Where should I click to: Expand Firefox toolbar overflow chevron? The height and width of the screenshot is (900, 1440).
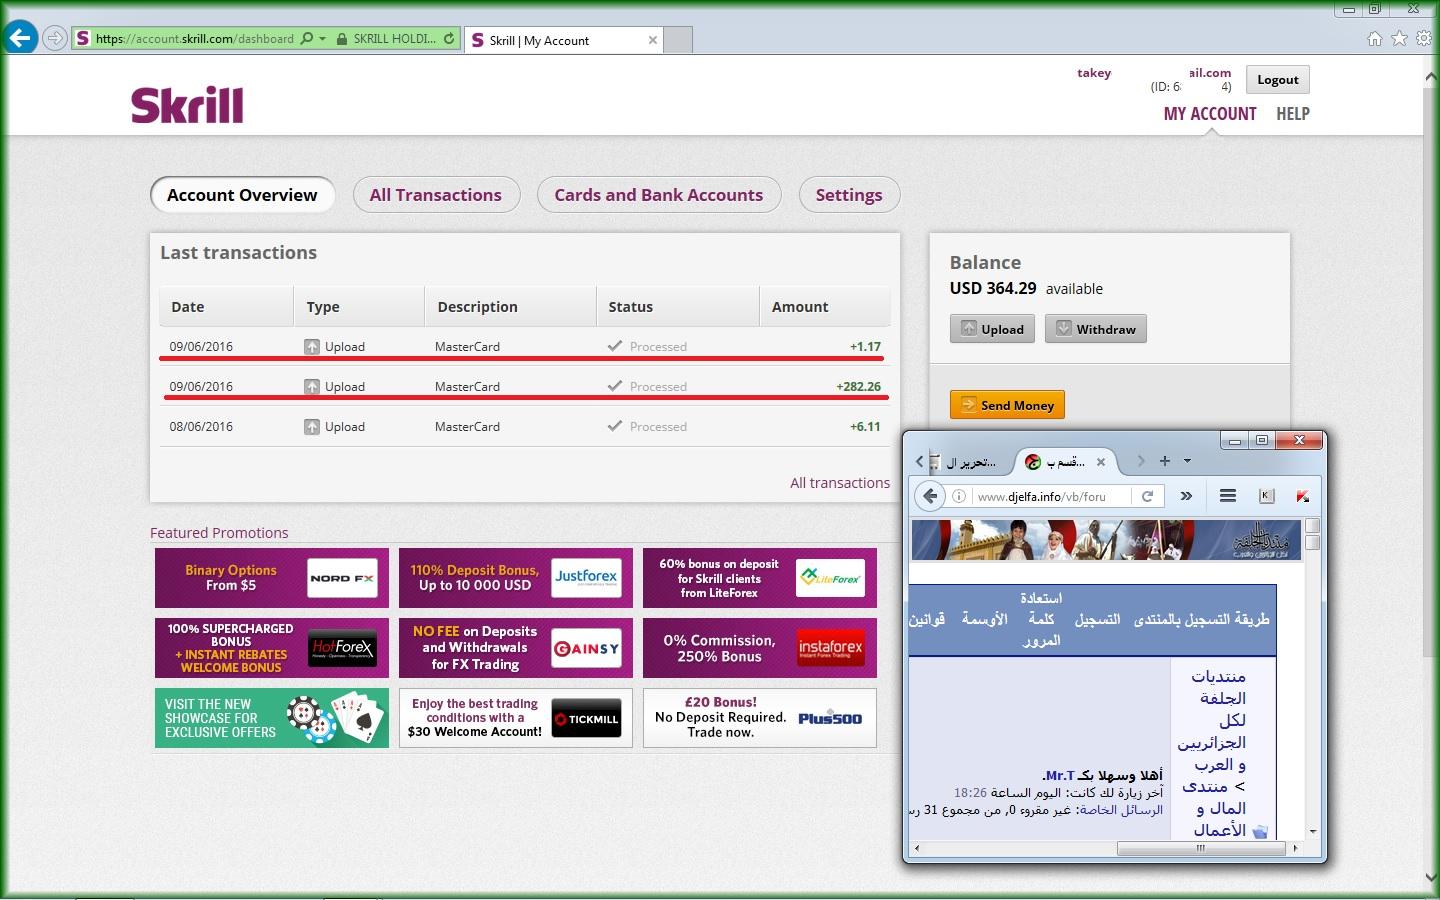click(x=1186, y=496)
